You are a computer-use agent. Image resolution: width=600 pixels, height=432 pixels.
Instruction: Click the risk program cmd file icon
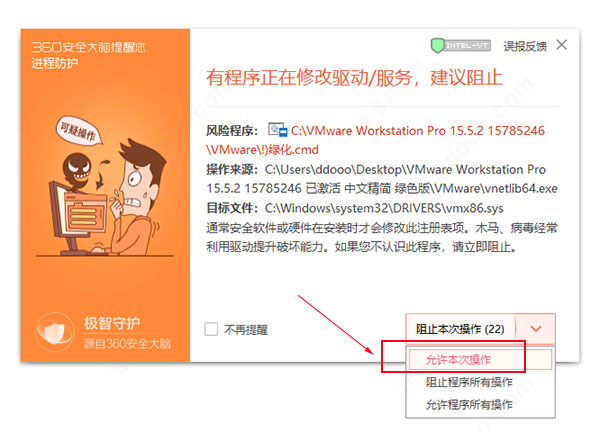pos(277,130)
